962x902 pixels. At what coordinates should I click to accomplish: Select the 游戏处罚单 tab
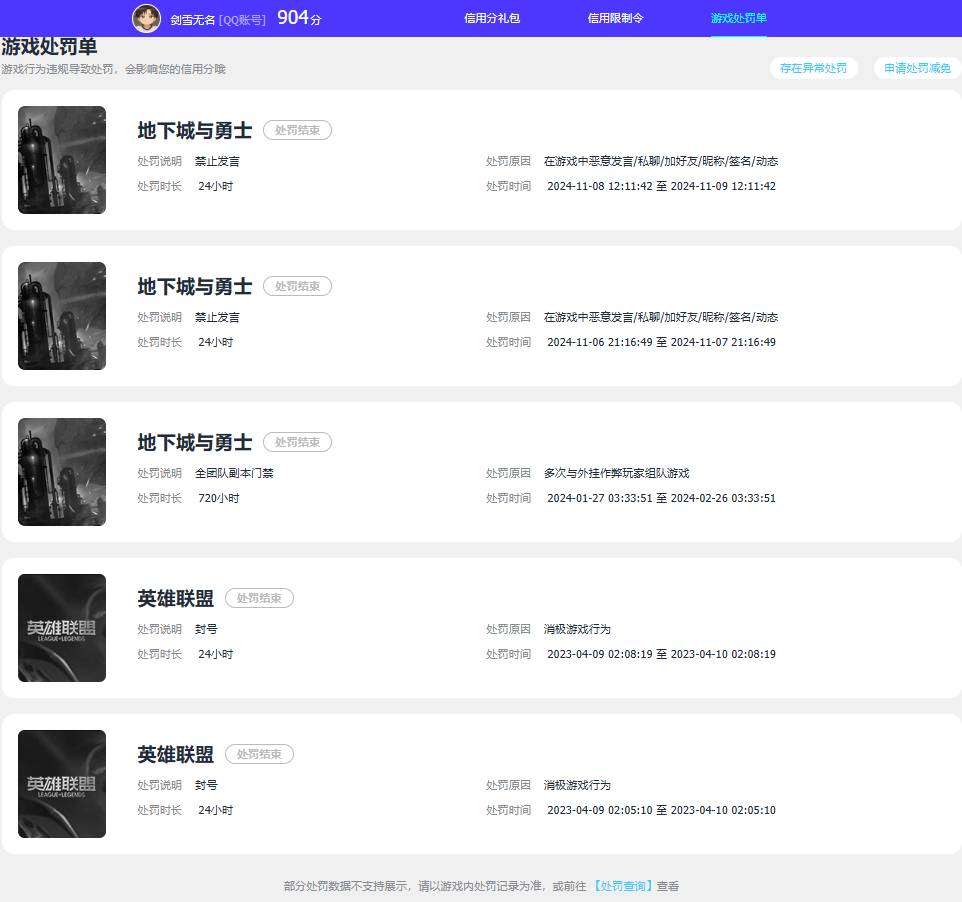[x=739, y=18]
